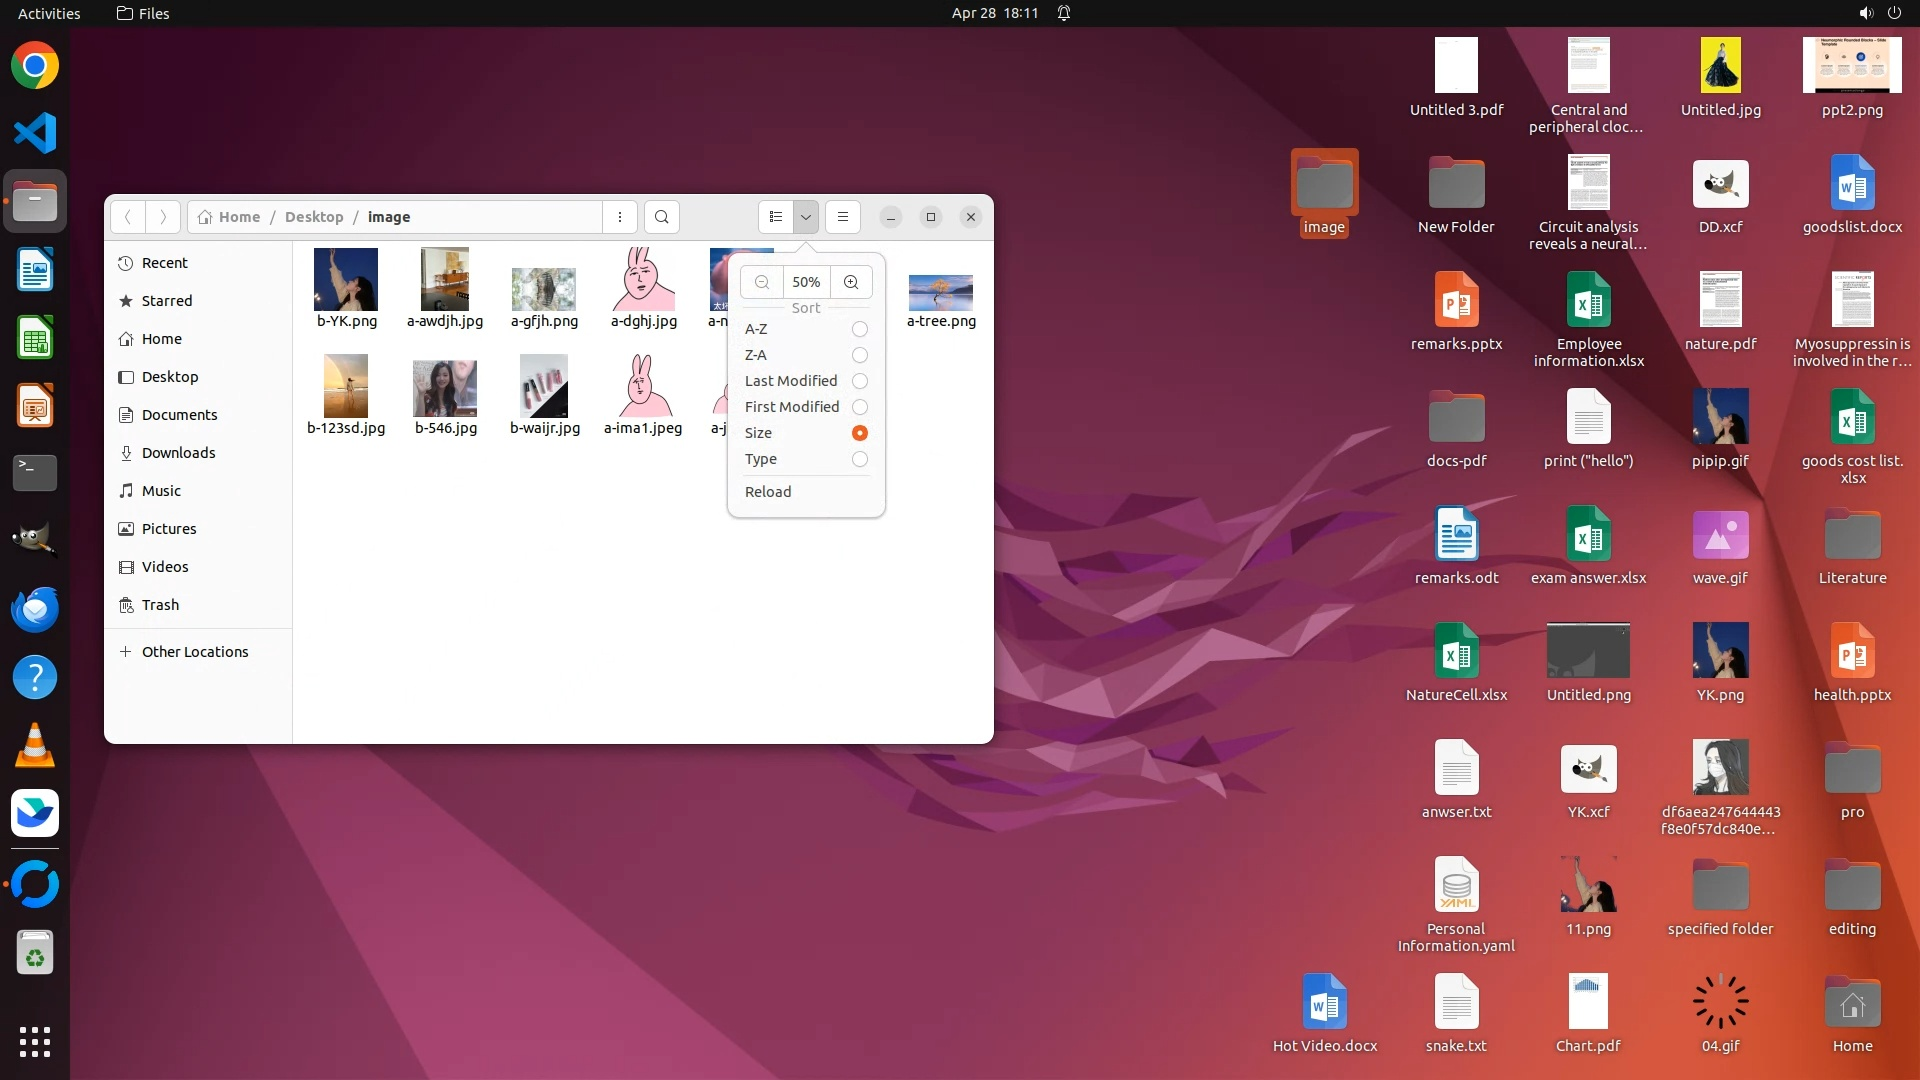Click the 50% zoom level reset
Viewport: 1920px width, 1080px height.
(806, 282)
